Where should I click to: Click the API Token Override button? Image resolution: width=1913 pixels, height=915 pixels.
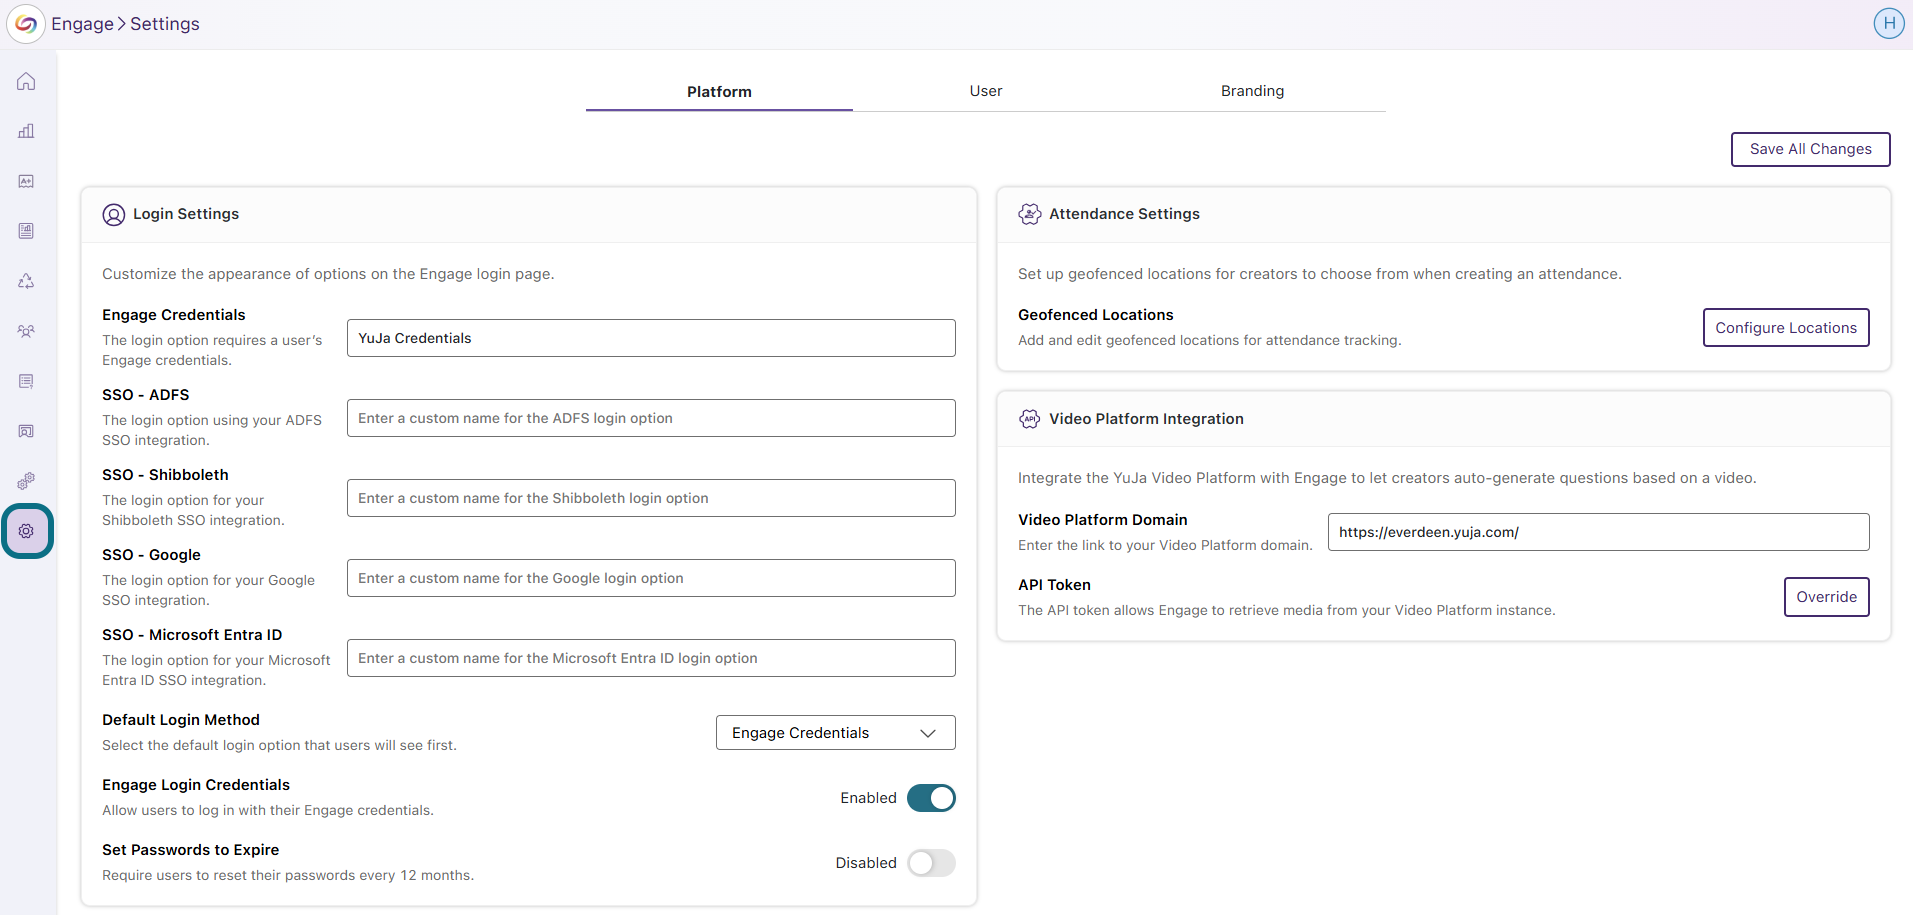click(1826, 597)
